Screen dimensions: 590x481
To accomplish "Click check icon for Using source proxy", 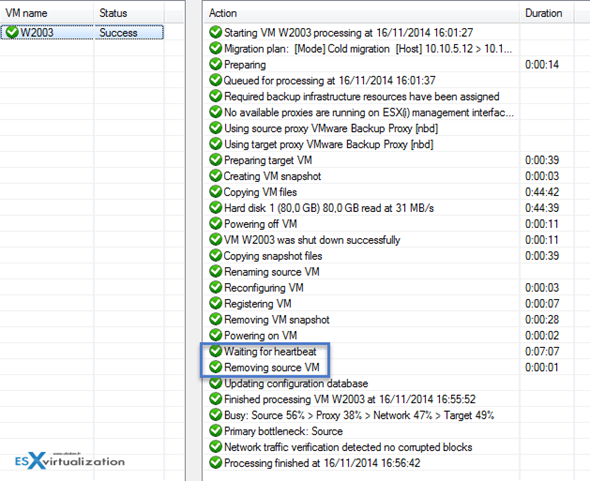I will [216, 128].
